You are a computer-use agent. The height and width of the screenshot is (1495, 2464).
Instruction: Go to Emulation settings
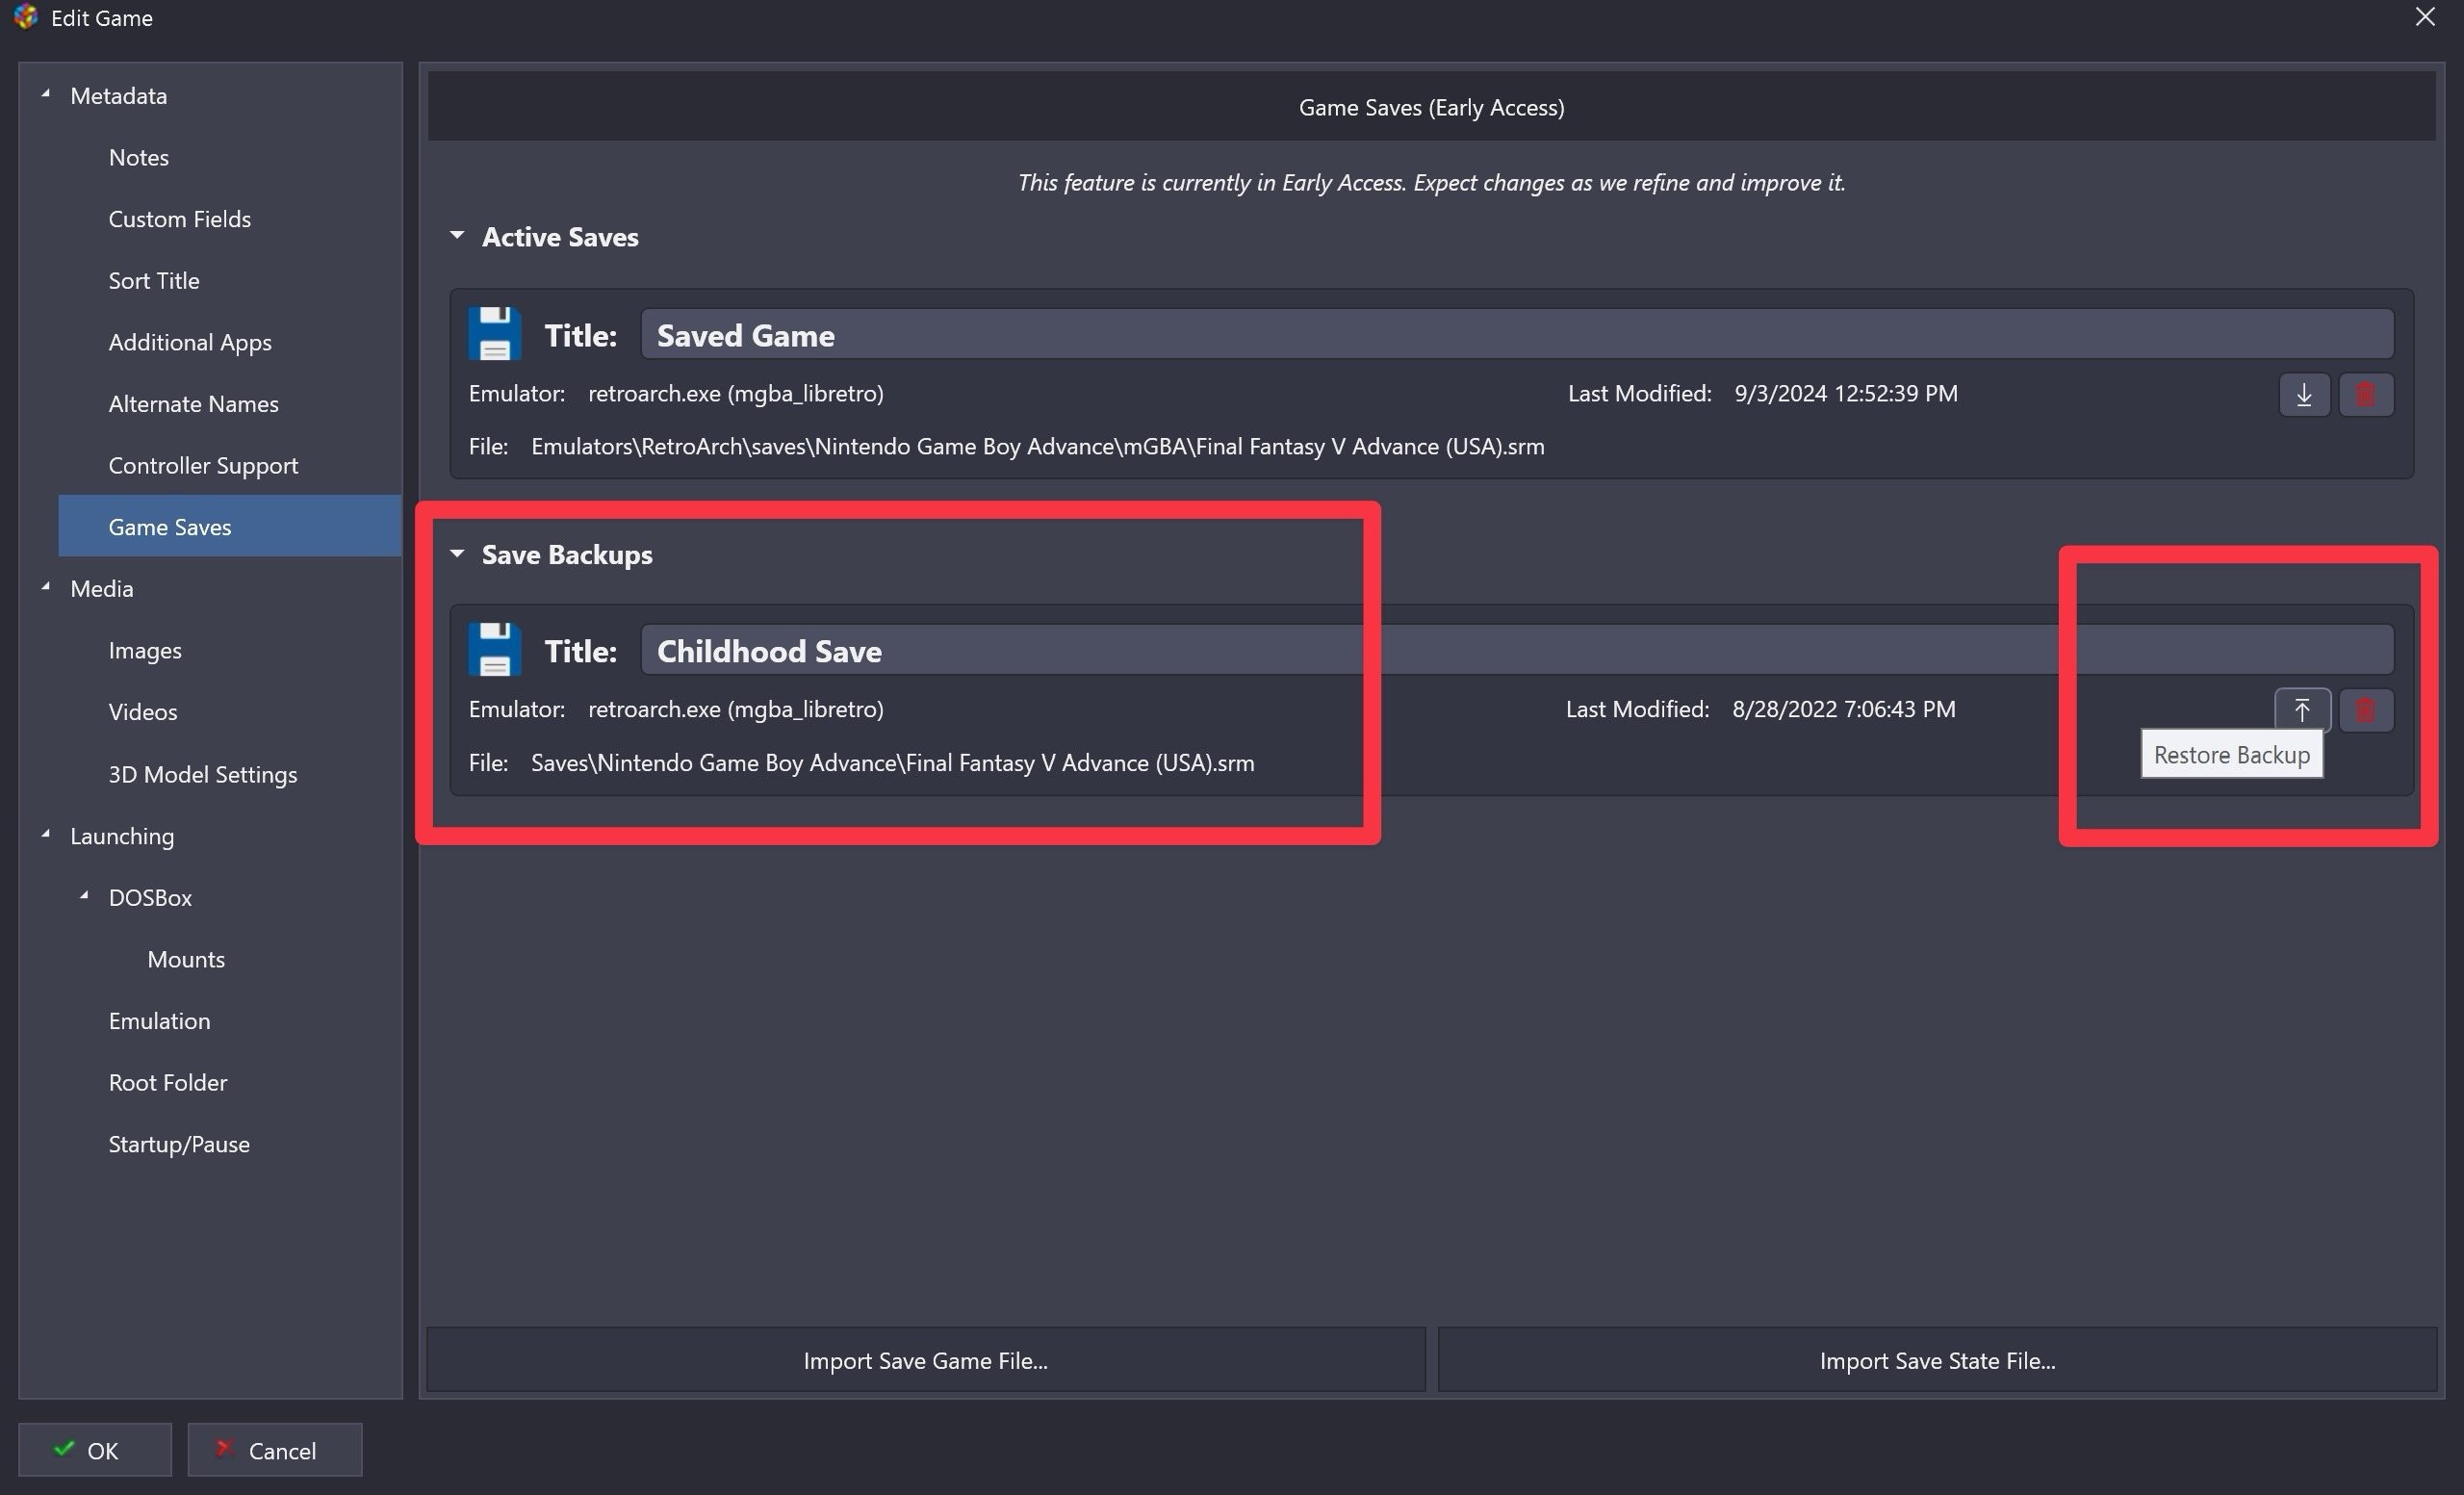click(x=160, y=1021)
